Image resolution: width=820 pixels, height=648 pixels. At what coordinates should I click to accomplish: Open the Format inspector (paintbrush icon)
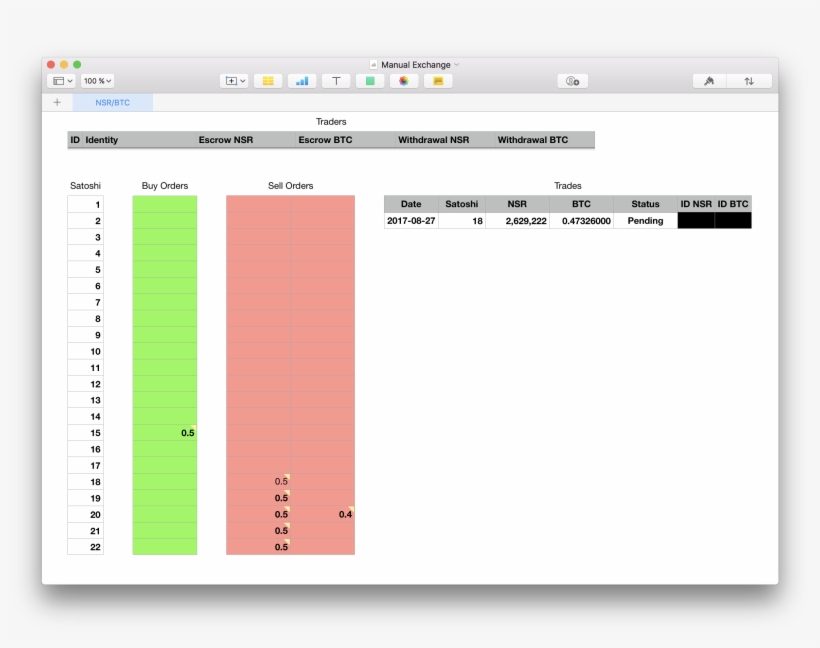709,81
